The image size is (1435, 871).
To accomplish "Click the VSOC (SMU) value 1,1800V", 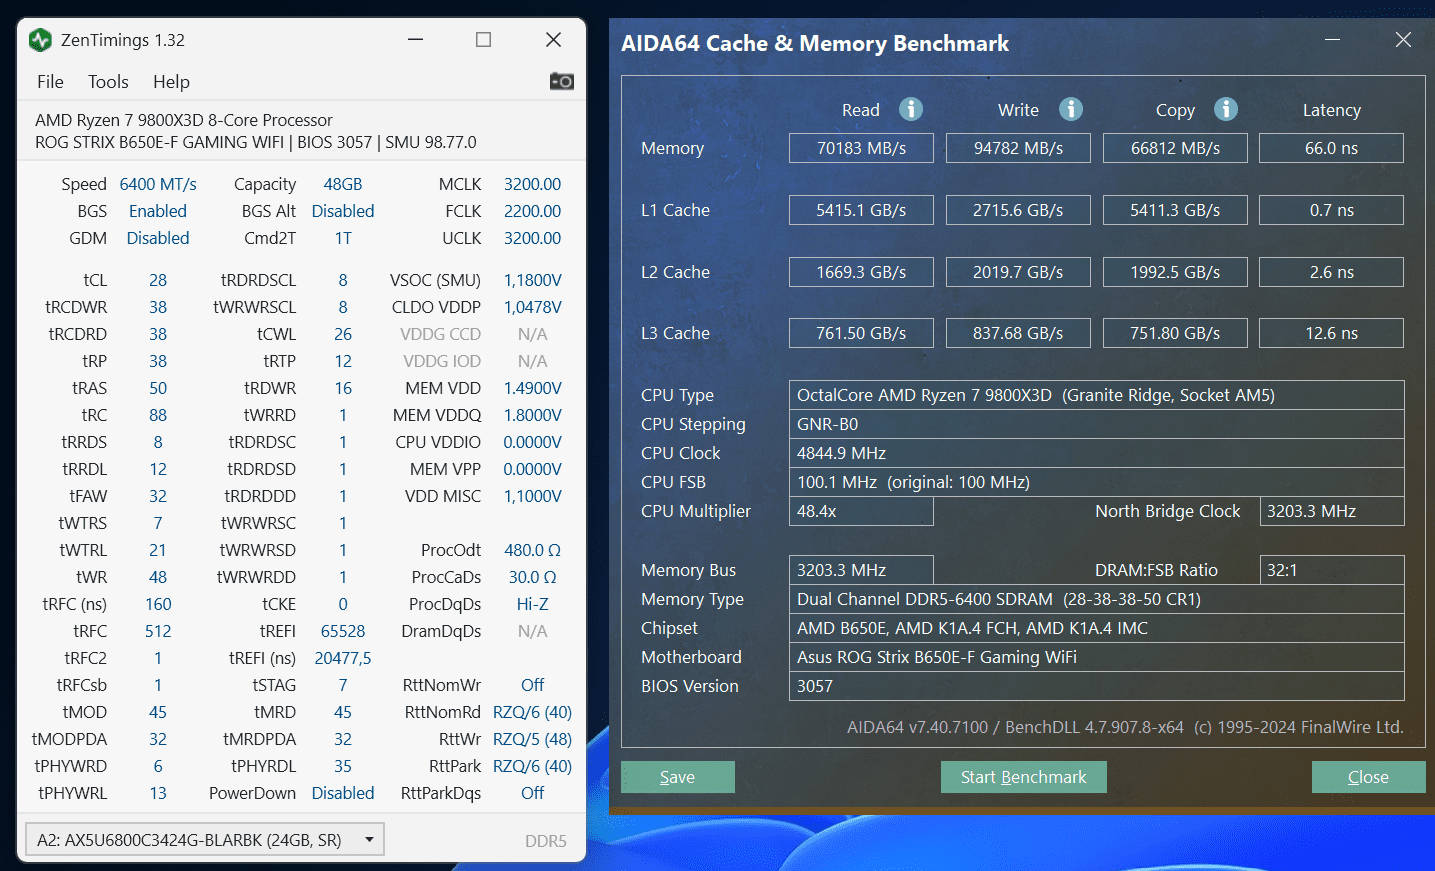I will [x=532, y=280].
